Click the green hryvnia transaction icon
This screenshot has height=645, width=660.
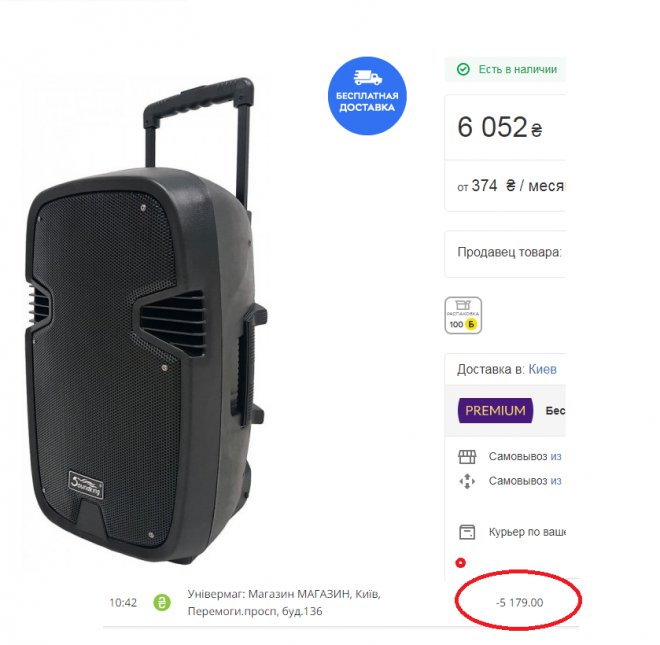[x=162, y=602]
